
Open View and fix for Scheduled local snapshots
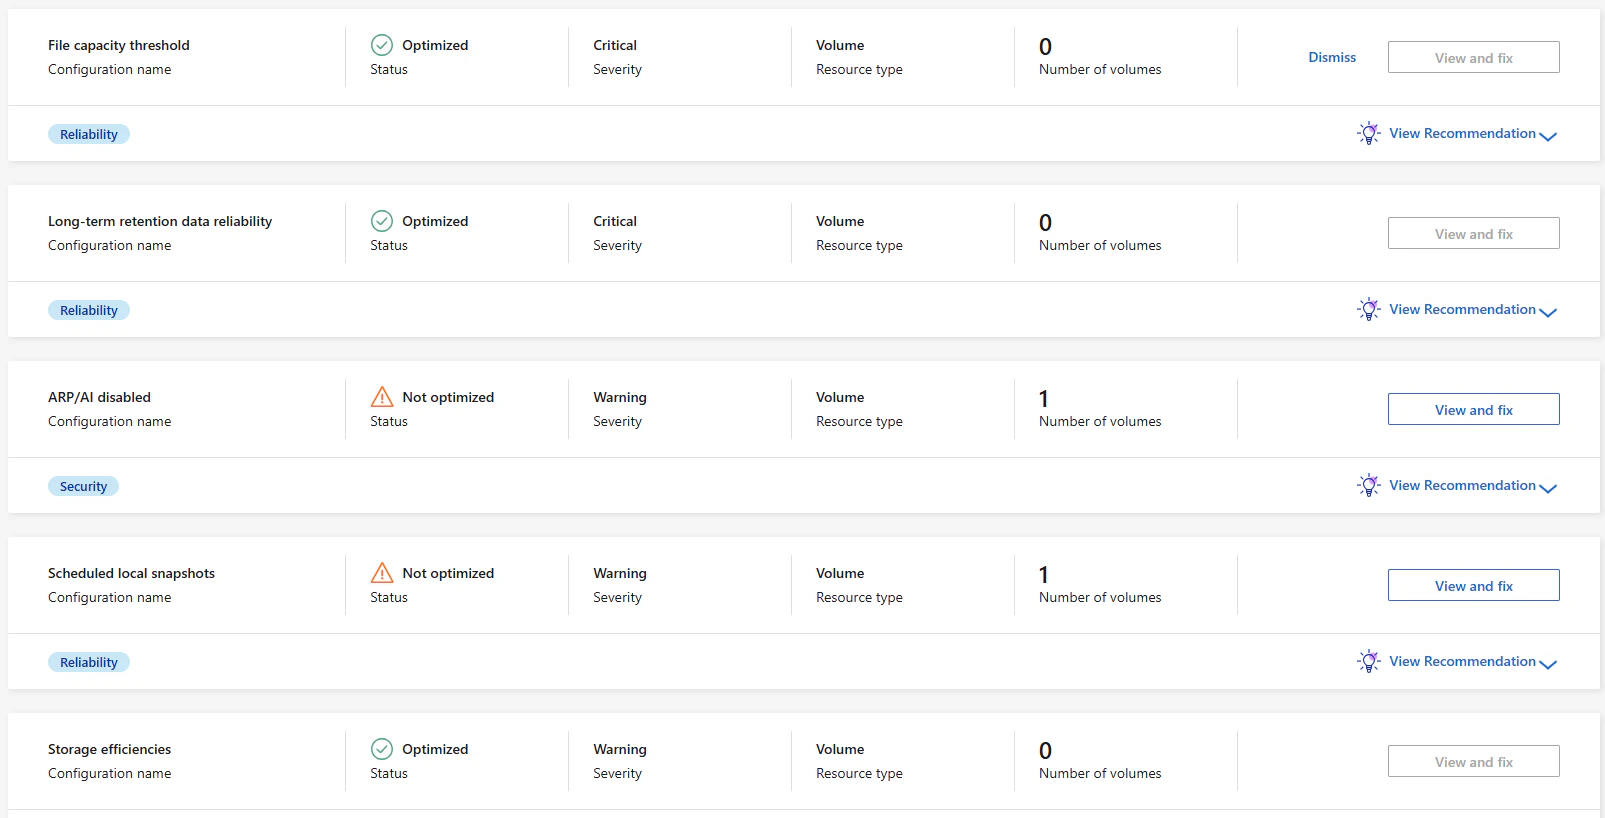[1473, 585]
